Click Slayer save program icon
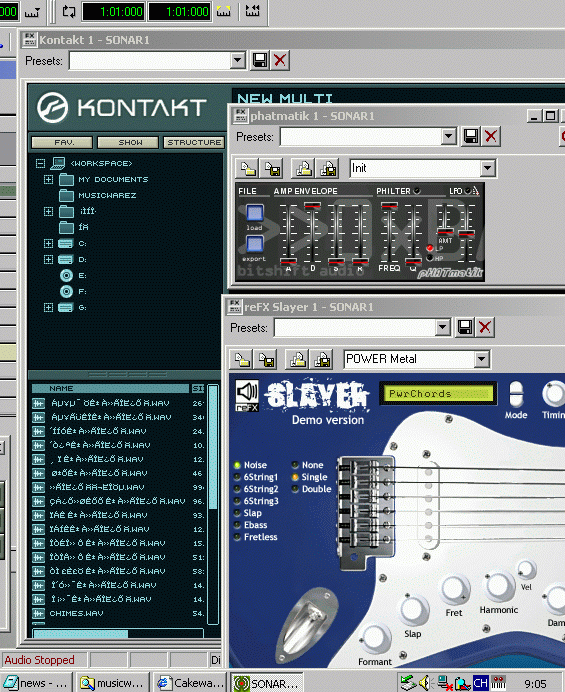 point(266,359)
